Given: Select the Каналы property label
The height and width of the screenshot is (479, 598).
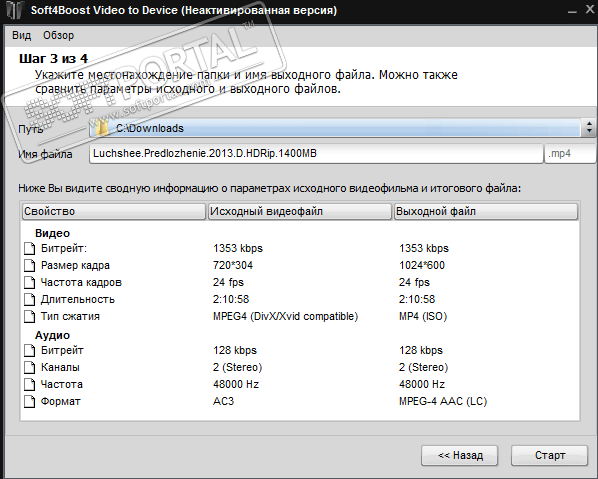Looking at the screenshot, I should point(60,367).
